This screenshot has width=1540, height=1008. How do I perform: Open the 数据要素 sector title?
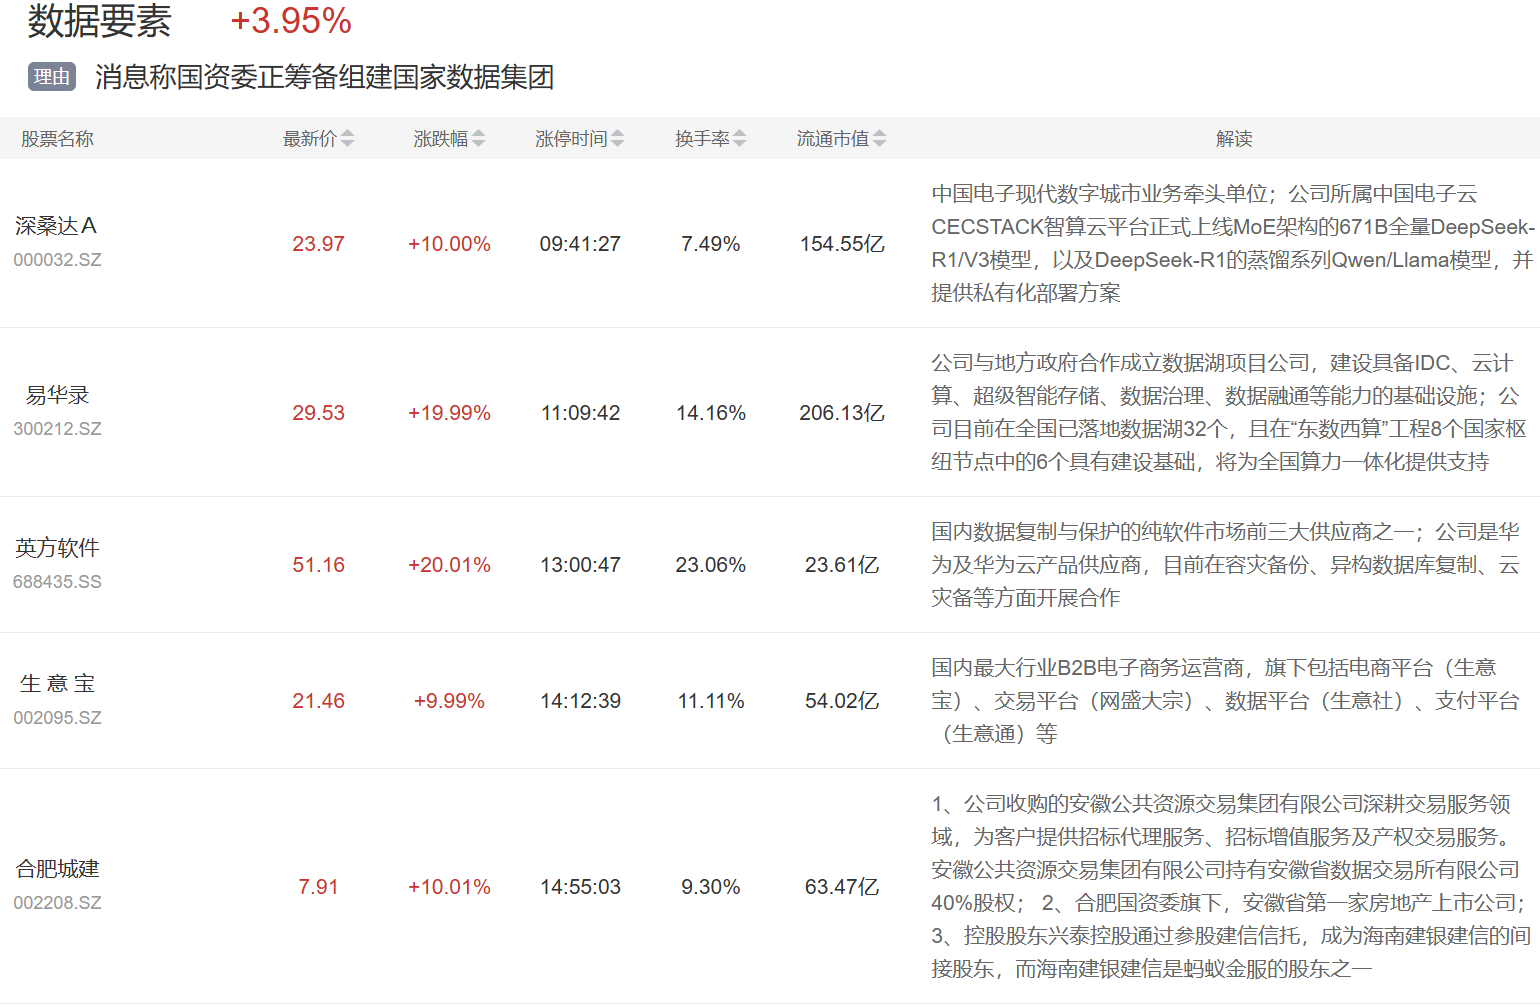coord(99,21)
